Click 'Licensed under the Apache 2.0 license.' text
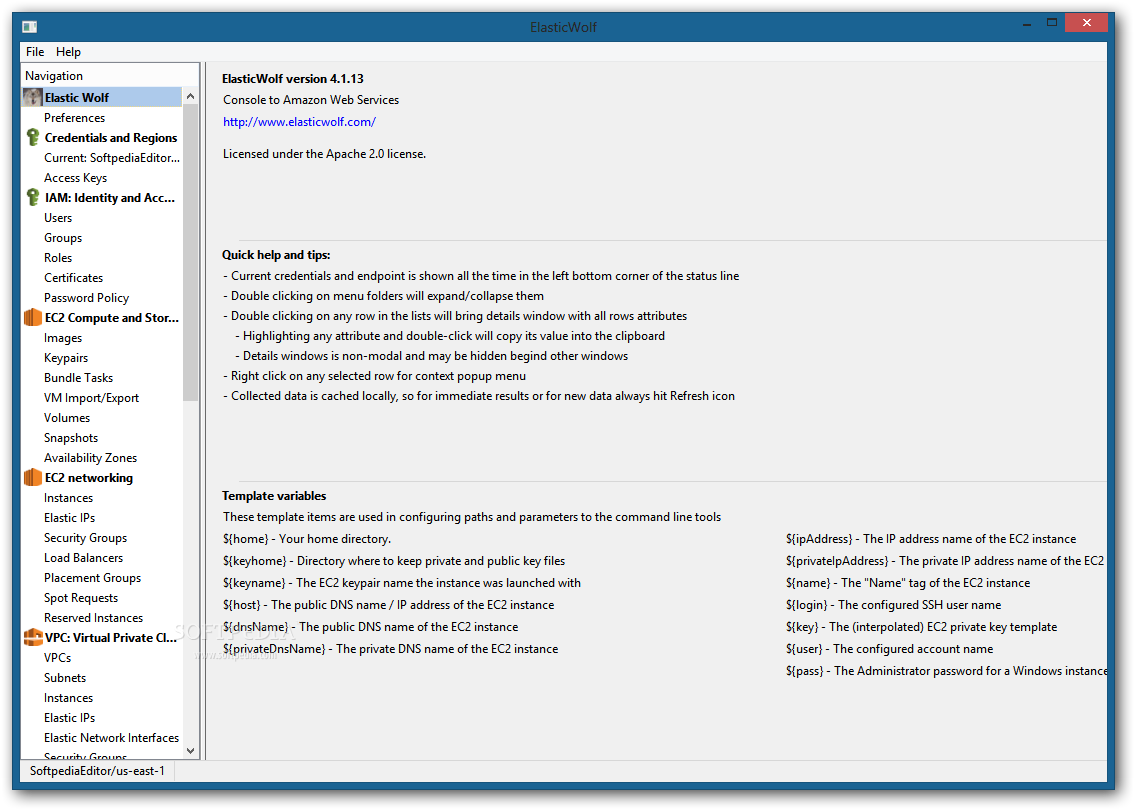This screenshot has width=1135, height=810. click(324, 153)
